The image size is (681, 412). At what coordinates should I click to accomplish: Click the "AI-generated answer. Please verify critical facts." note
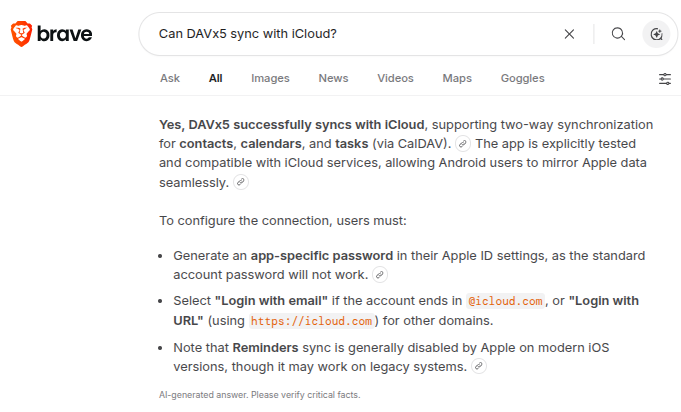[x=260, y=395]
